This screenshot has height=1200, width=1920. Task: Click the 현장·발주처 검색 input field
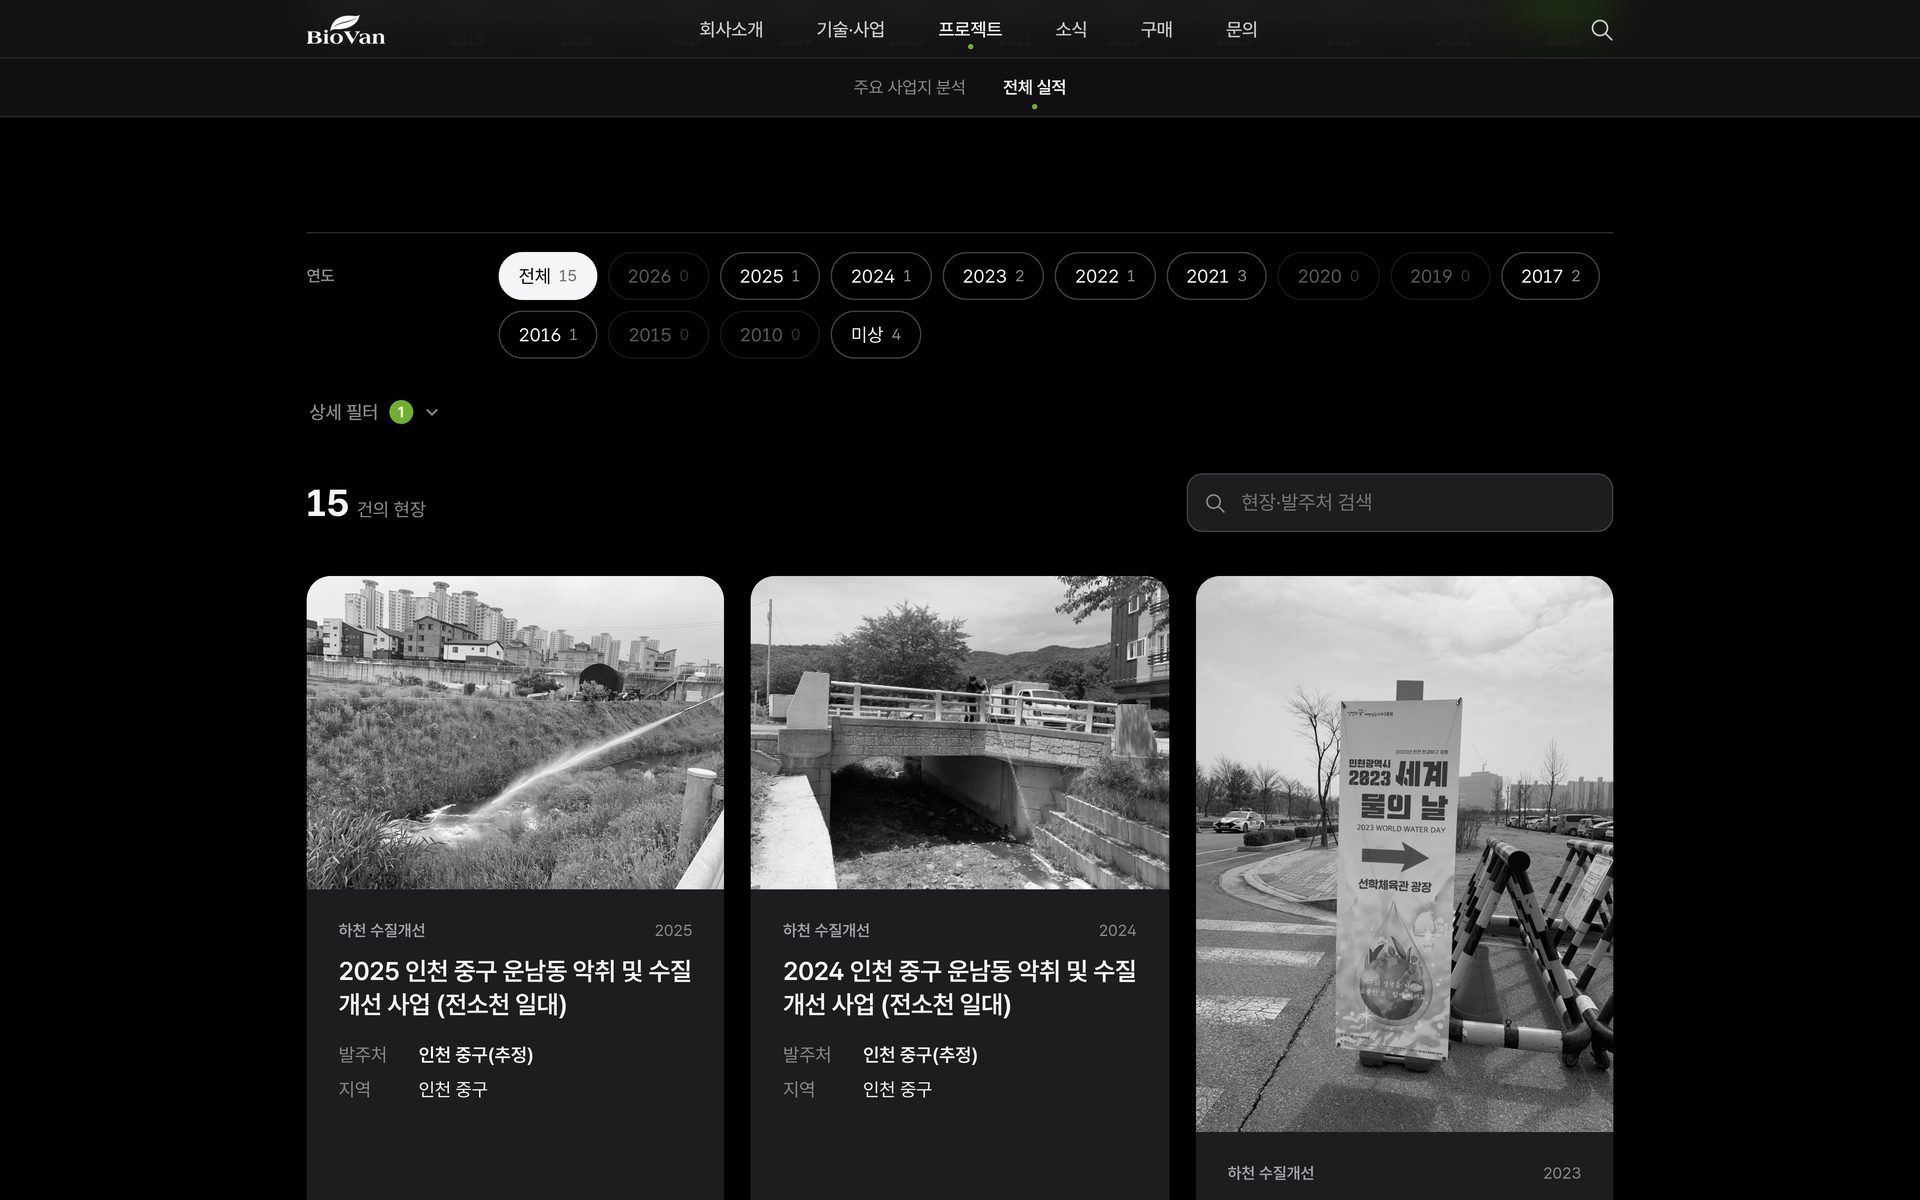tap(1399, 503)
